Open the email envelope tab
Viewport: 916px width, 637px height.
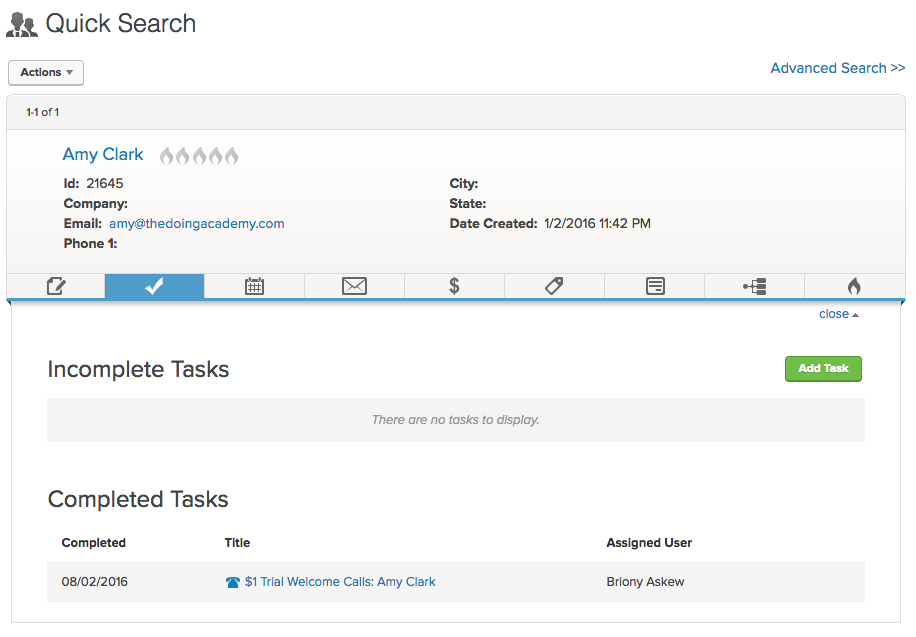point(354,286)
